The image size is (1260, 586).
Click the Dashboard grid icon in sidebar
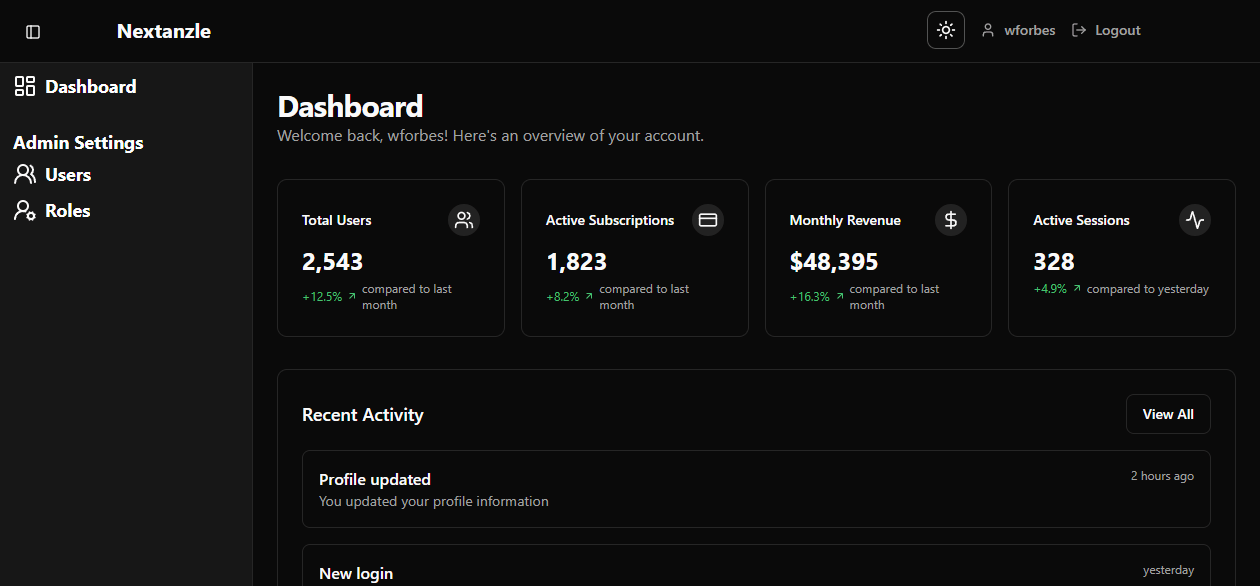pos(25,86)
